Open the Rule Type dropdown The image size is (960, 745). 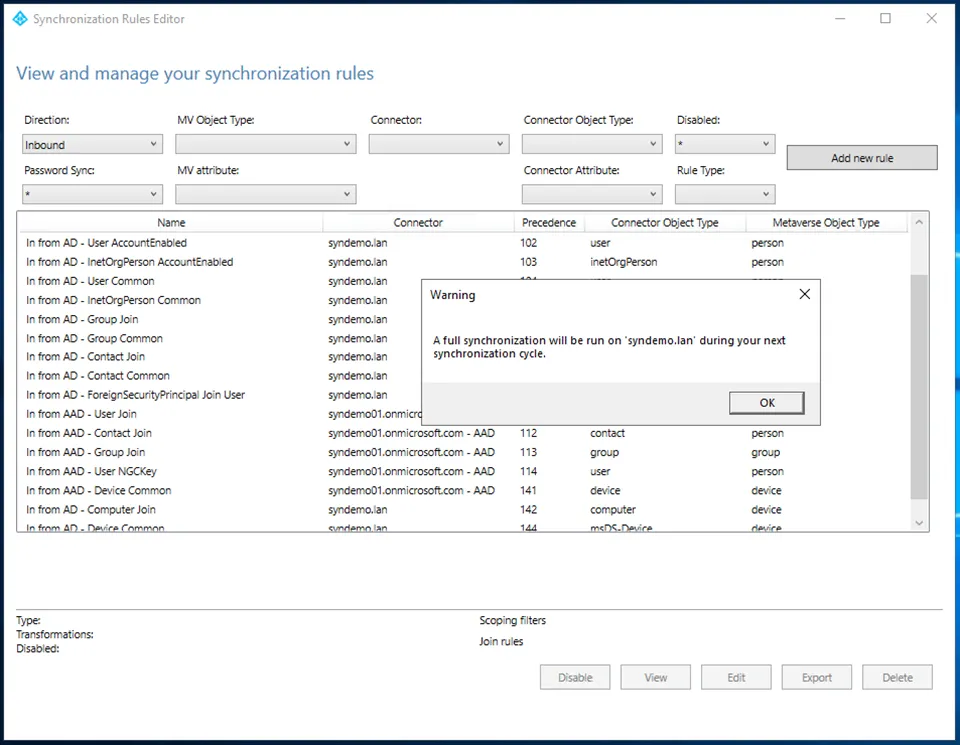[725, 194]
